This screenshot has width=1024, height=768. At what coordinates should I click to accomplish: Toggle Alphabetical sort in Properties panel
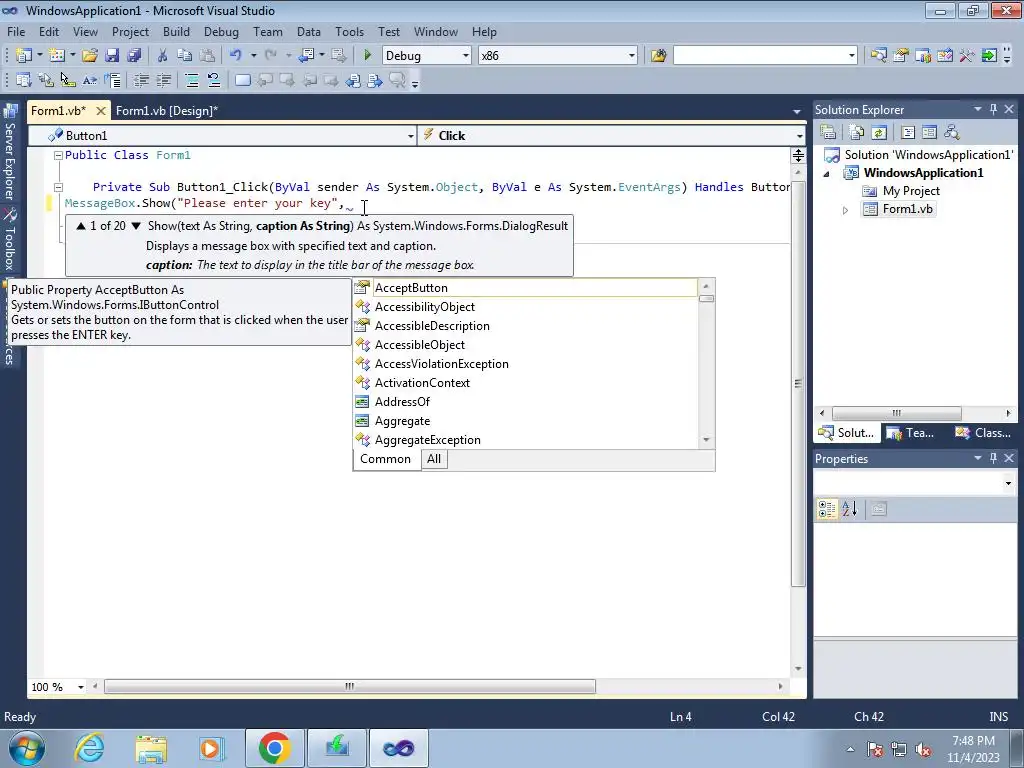tap(849, 509)
